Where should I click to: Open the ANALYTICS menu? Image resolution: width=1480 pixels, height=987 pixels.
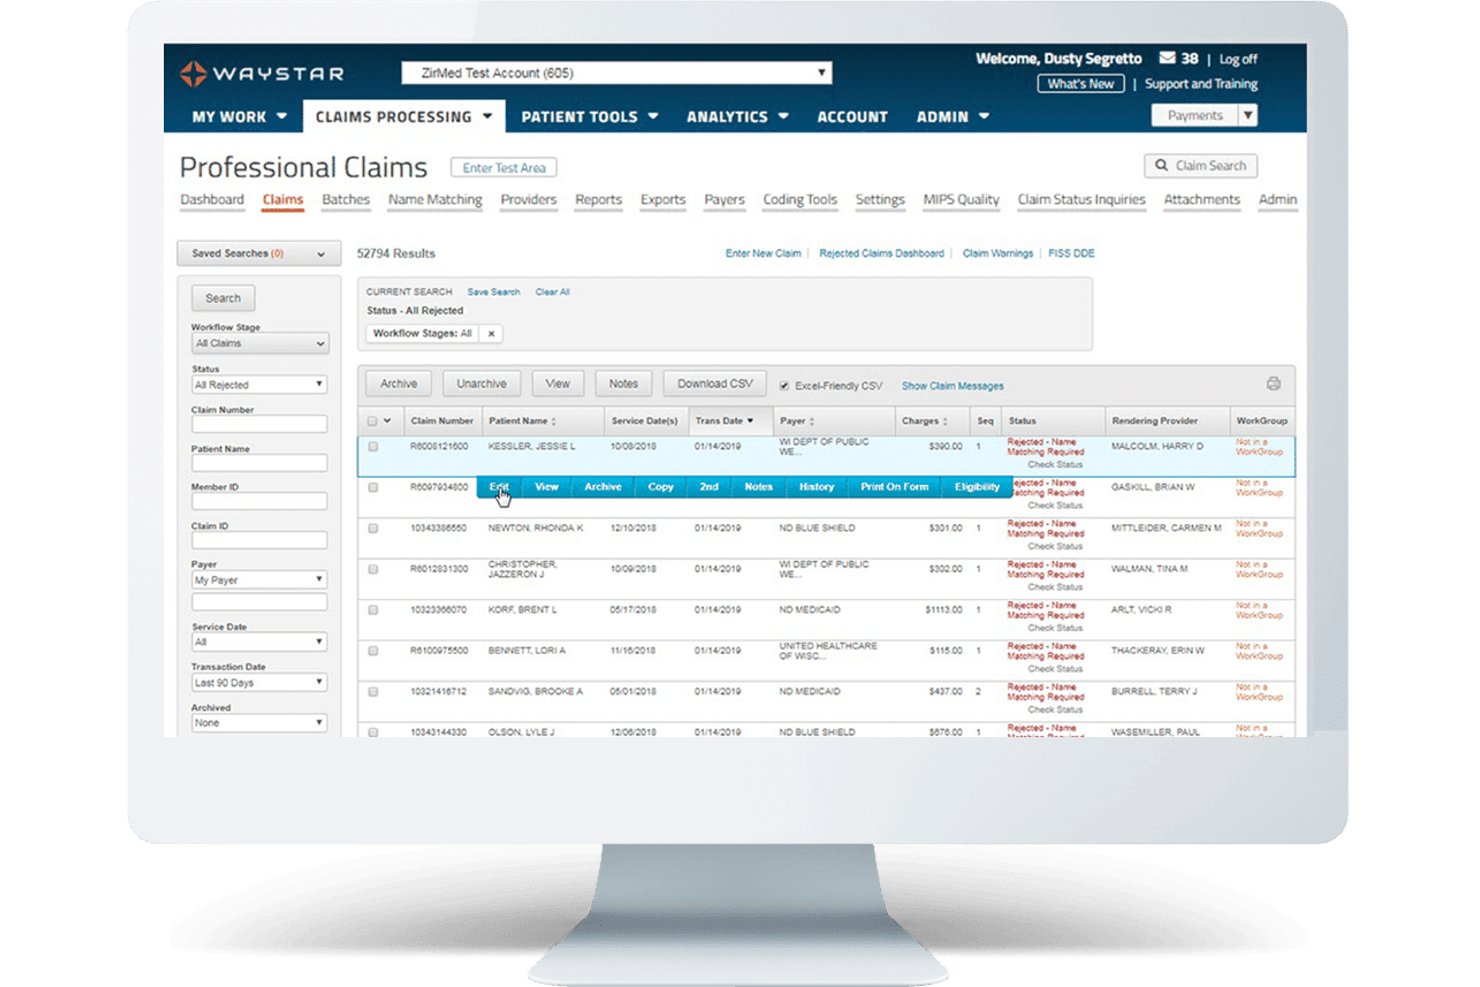coord(738,117)
